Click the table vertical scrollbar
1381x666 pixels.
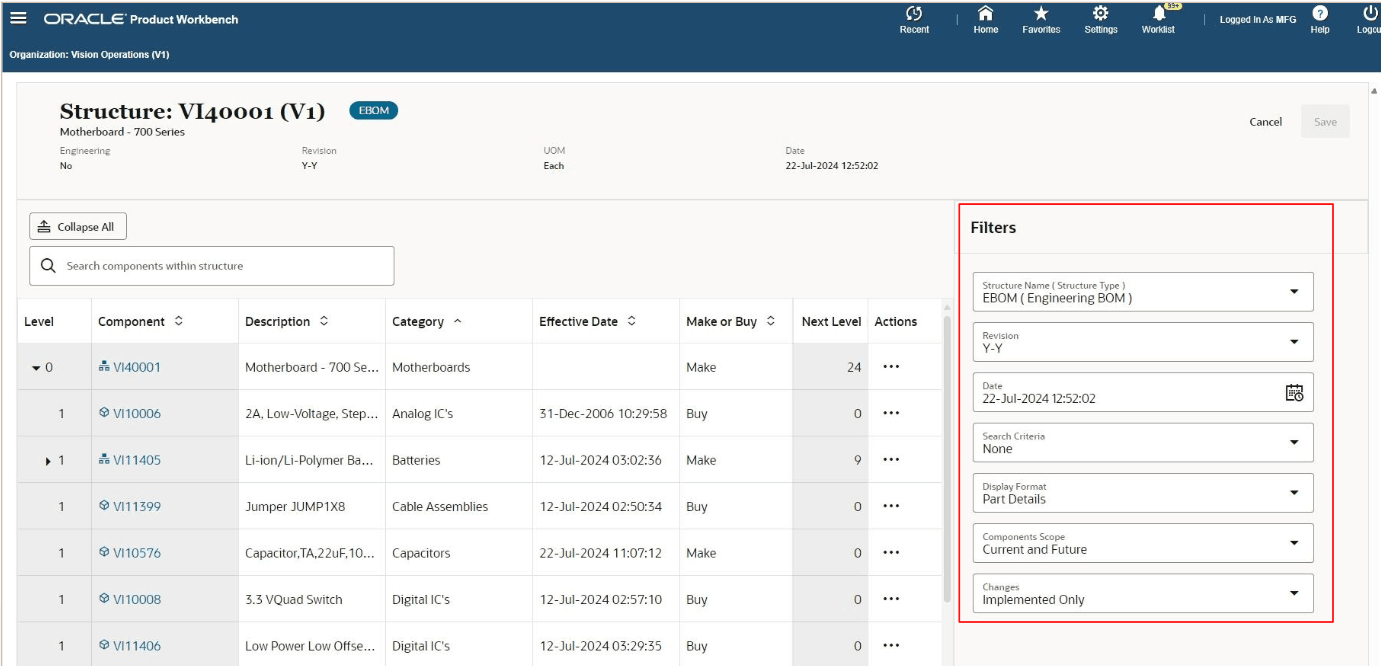[947, 459]
